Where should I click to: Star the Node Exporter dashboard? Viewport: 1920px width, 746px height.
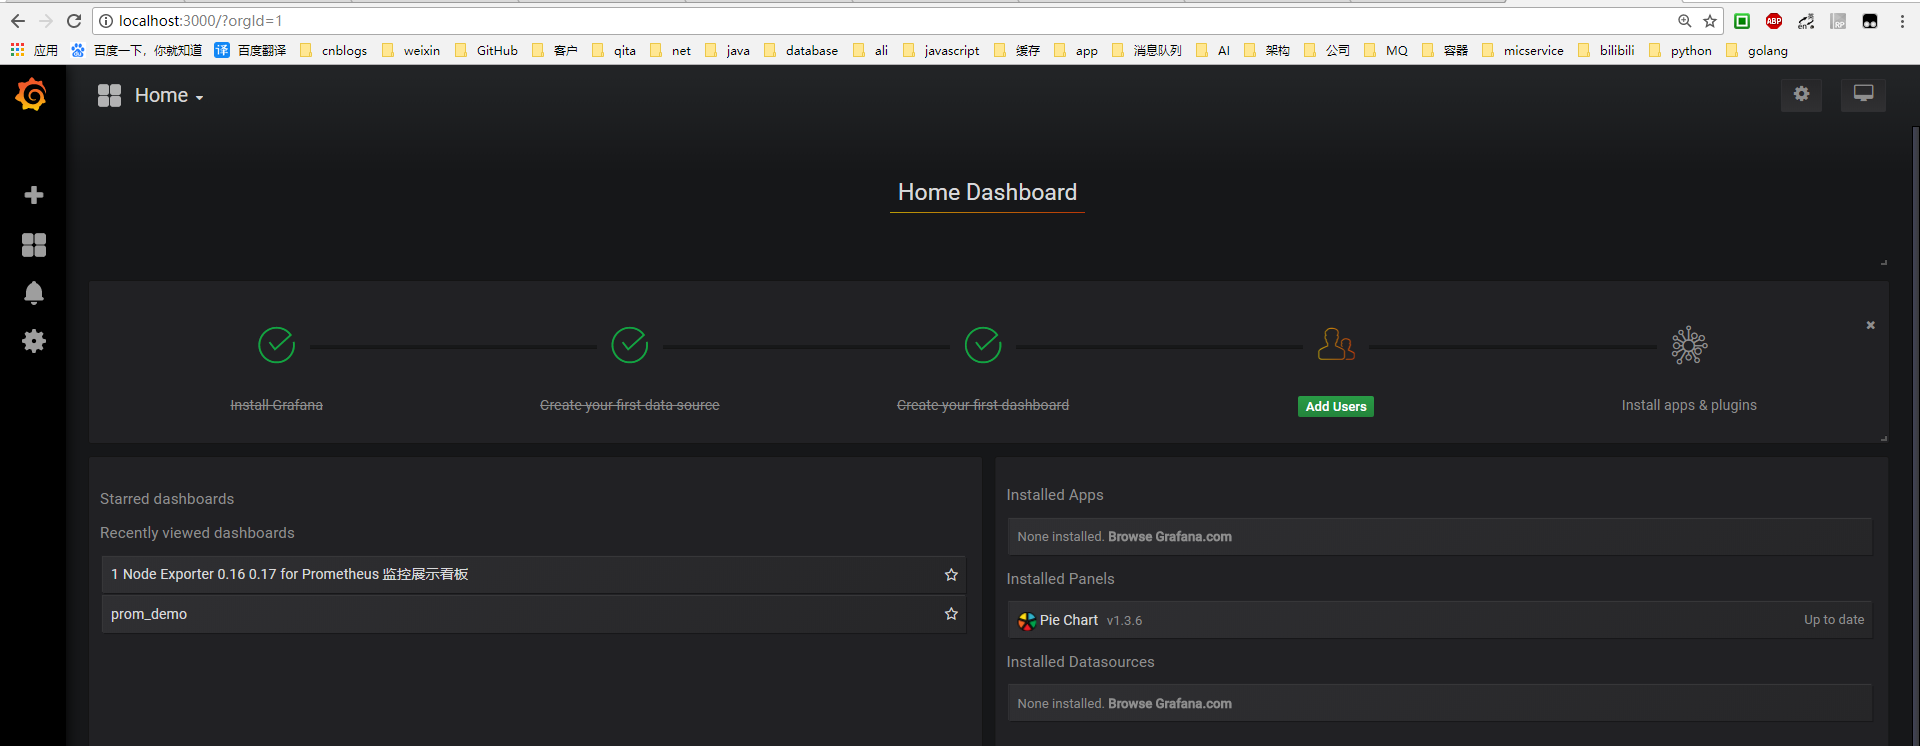[951, 575]
